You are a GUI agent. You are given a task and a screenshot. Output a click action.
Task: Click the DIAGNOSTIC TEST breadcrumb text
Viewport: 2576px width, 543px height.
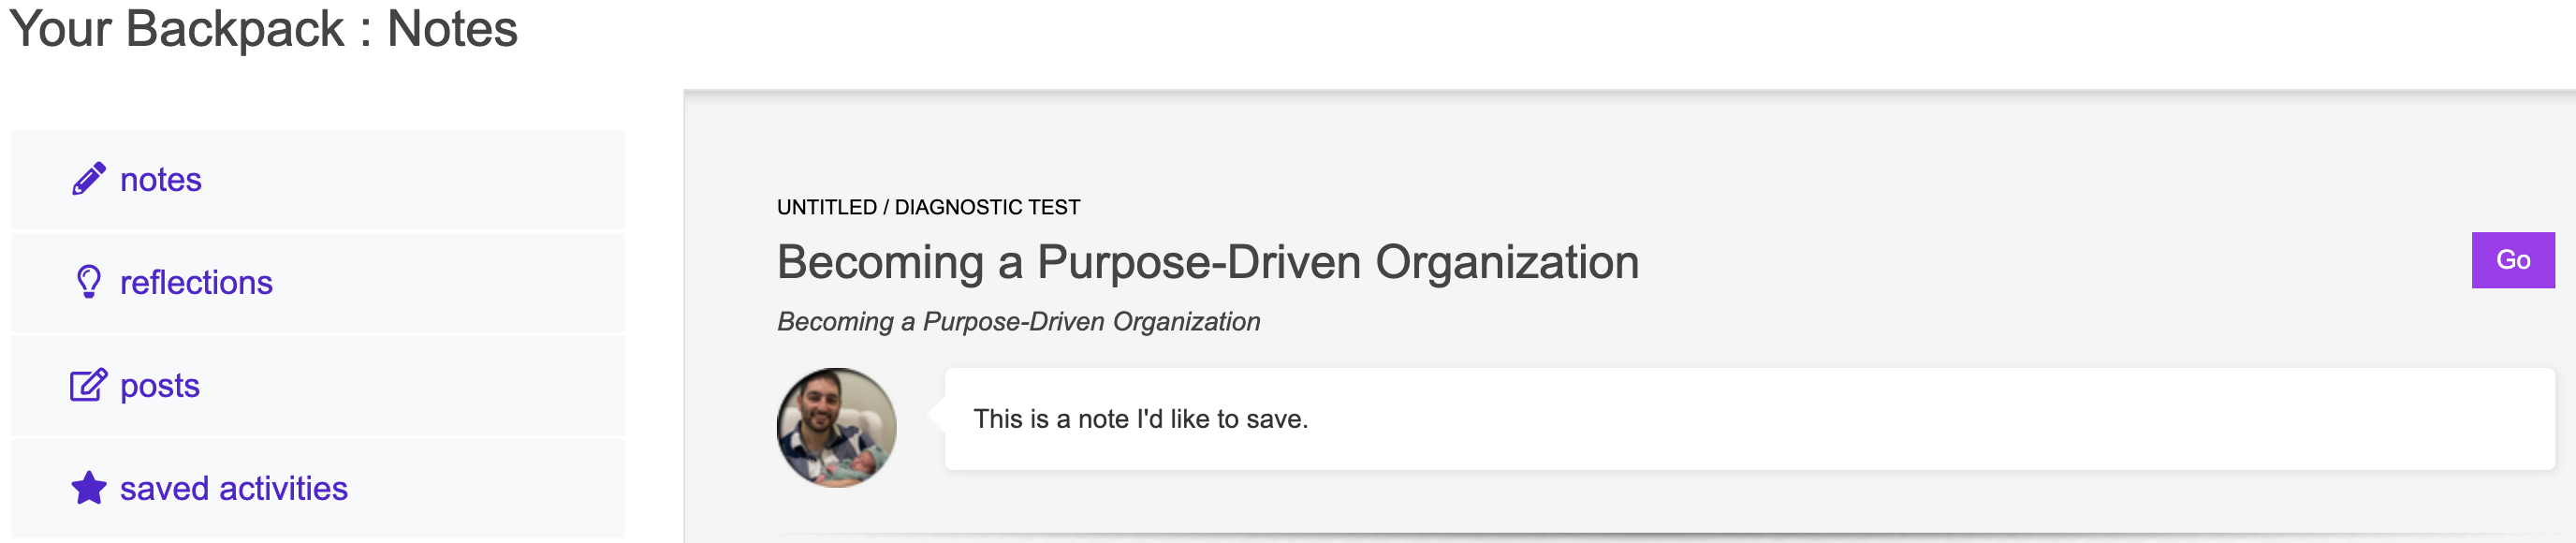point(987,207)
